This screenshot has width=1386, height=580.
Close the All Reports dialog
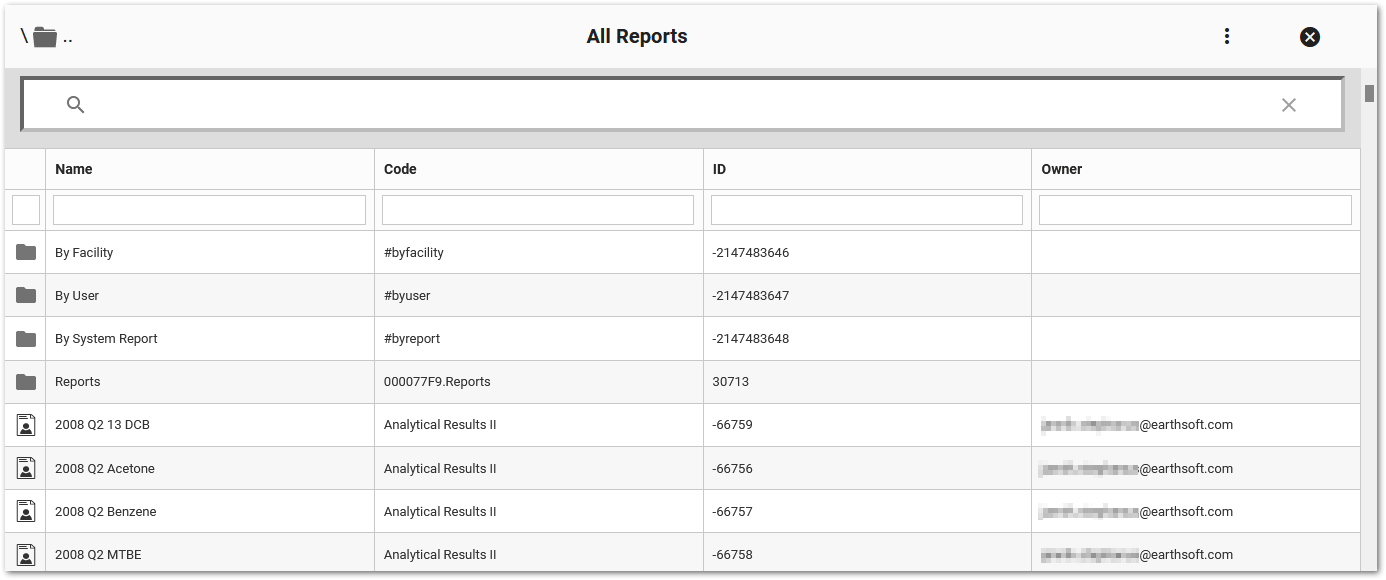(x=1310, y=36)
